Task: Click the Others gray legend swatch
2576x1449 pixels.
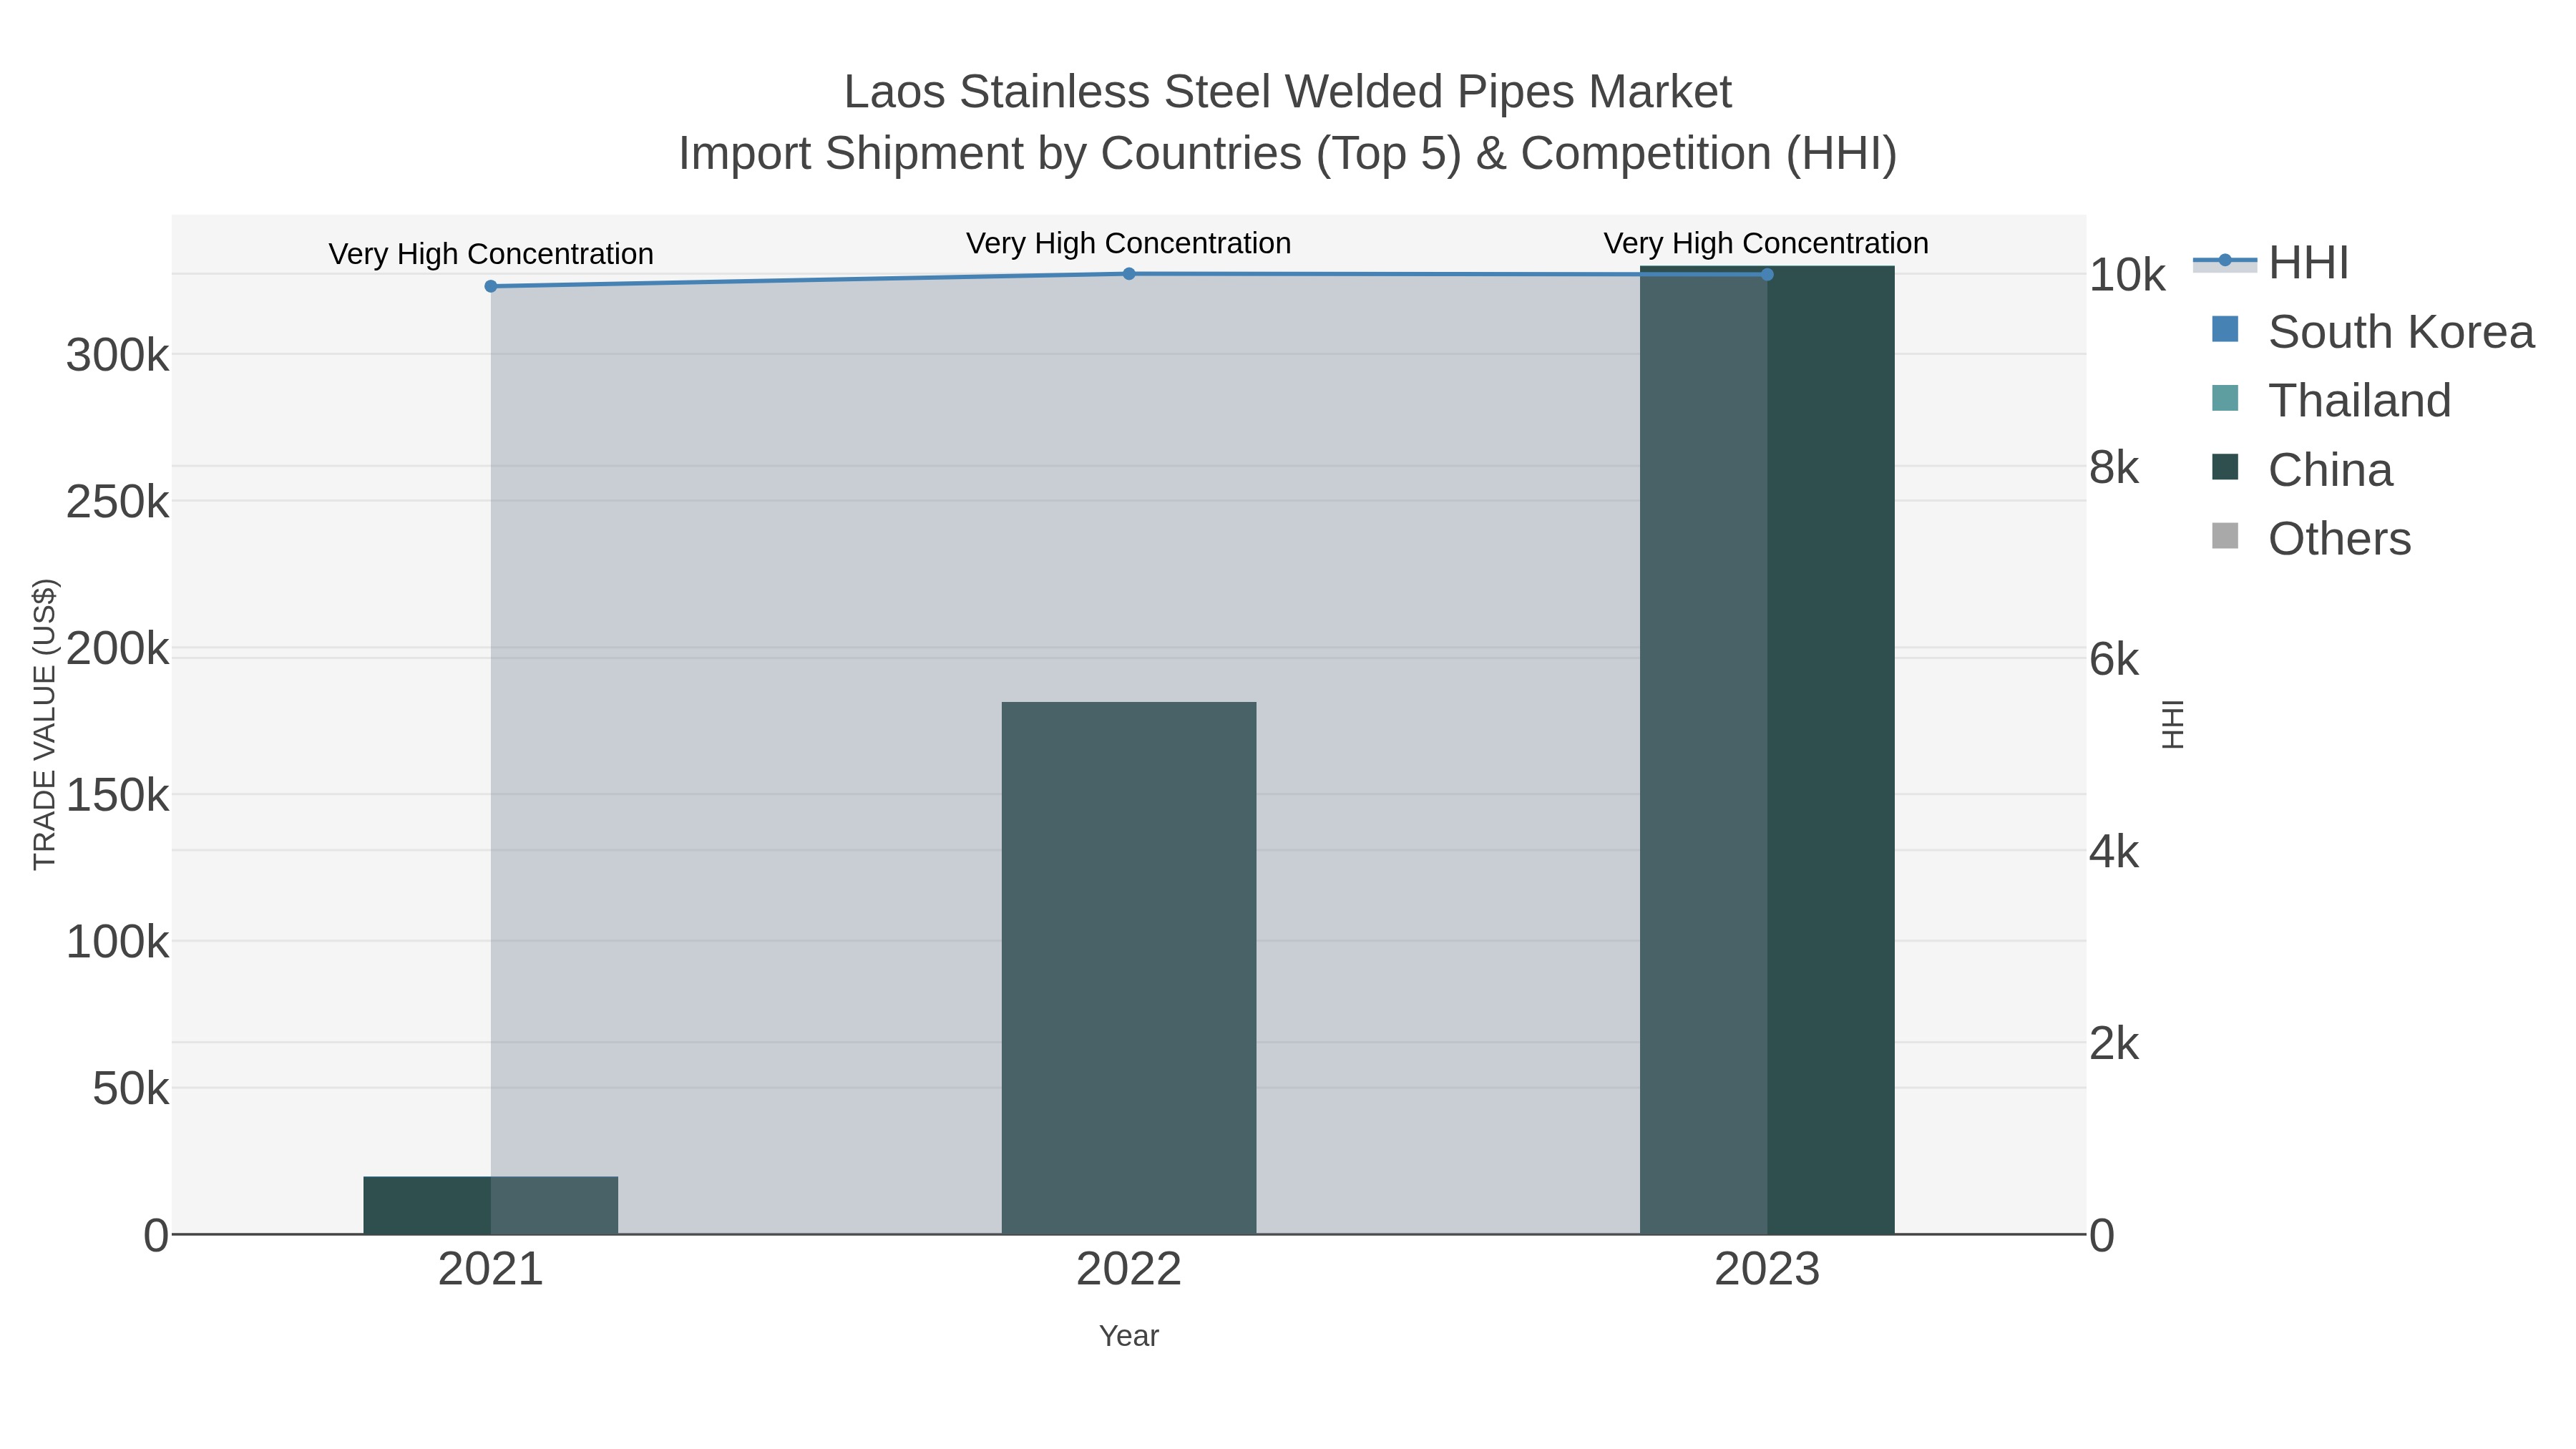Action: click(2225, 536)
